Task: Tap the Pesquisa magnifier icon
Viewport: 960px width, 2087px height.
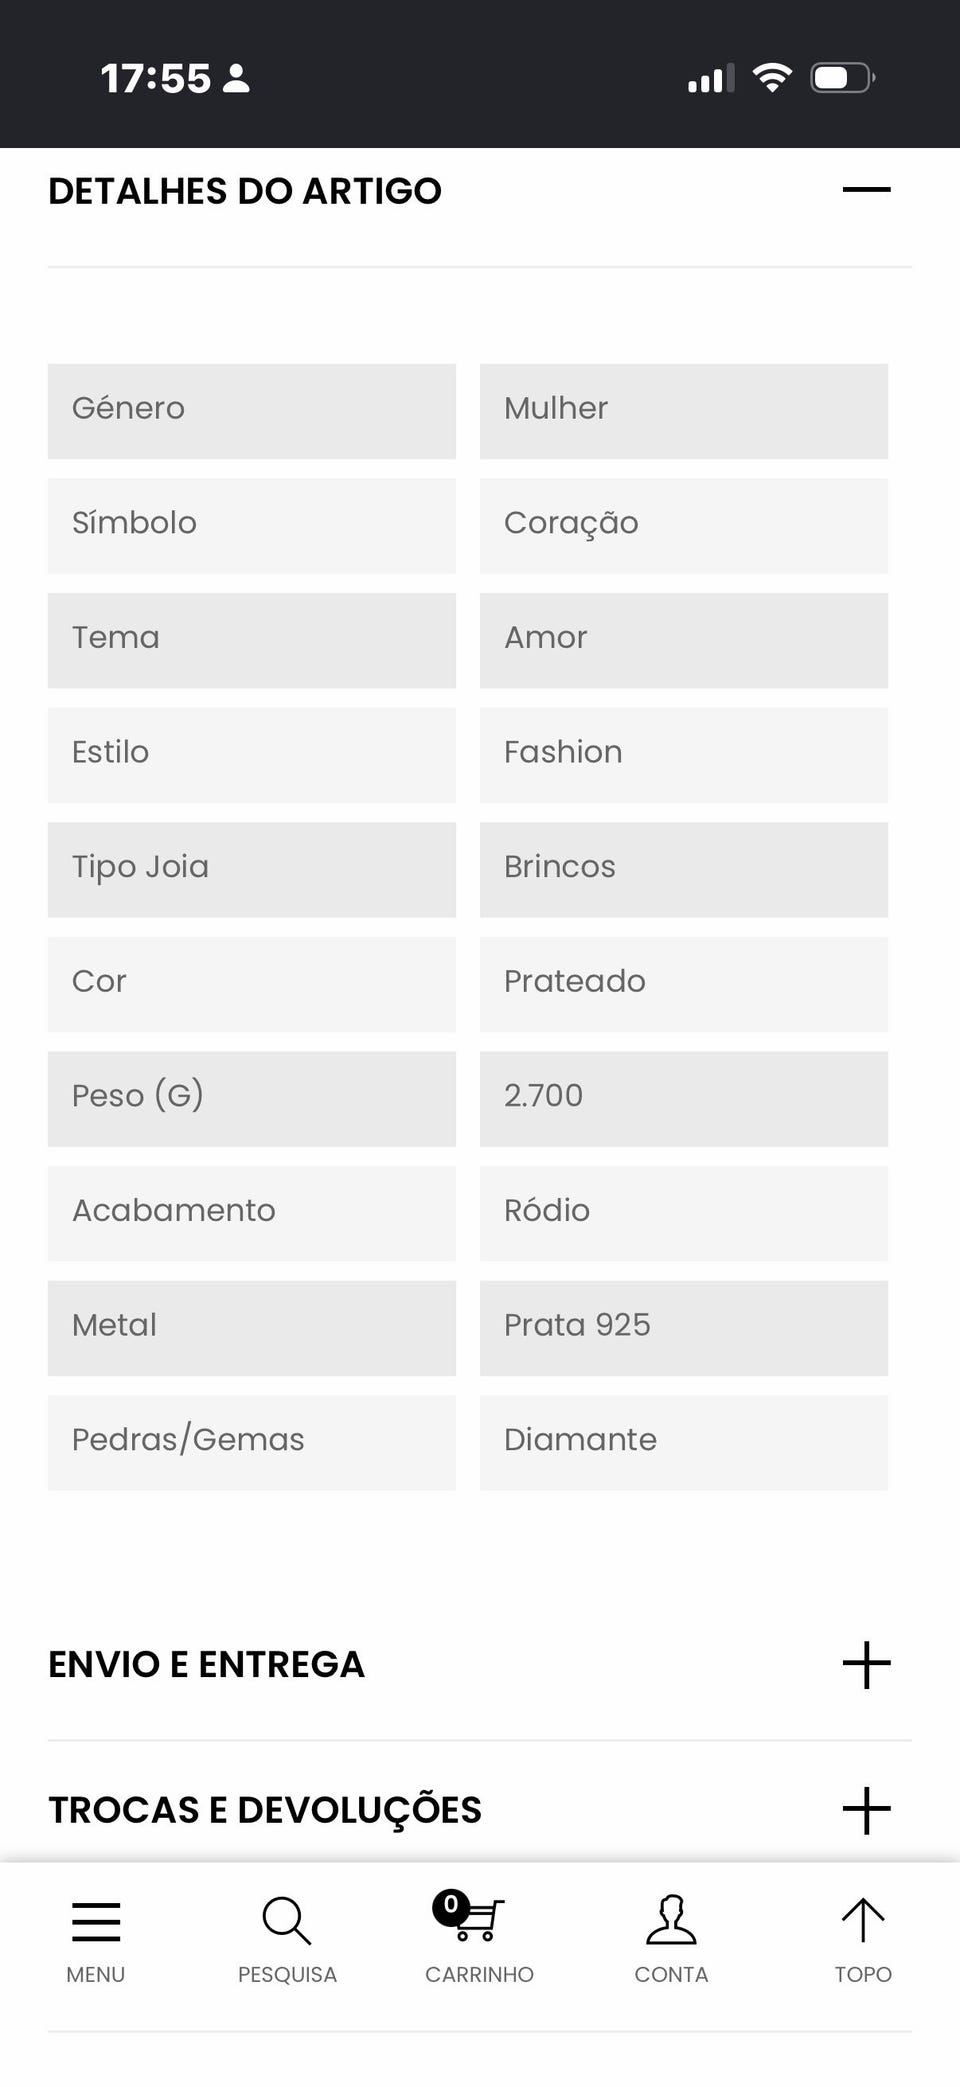Action: tap(287, 1921)
